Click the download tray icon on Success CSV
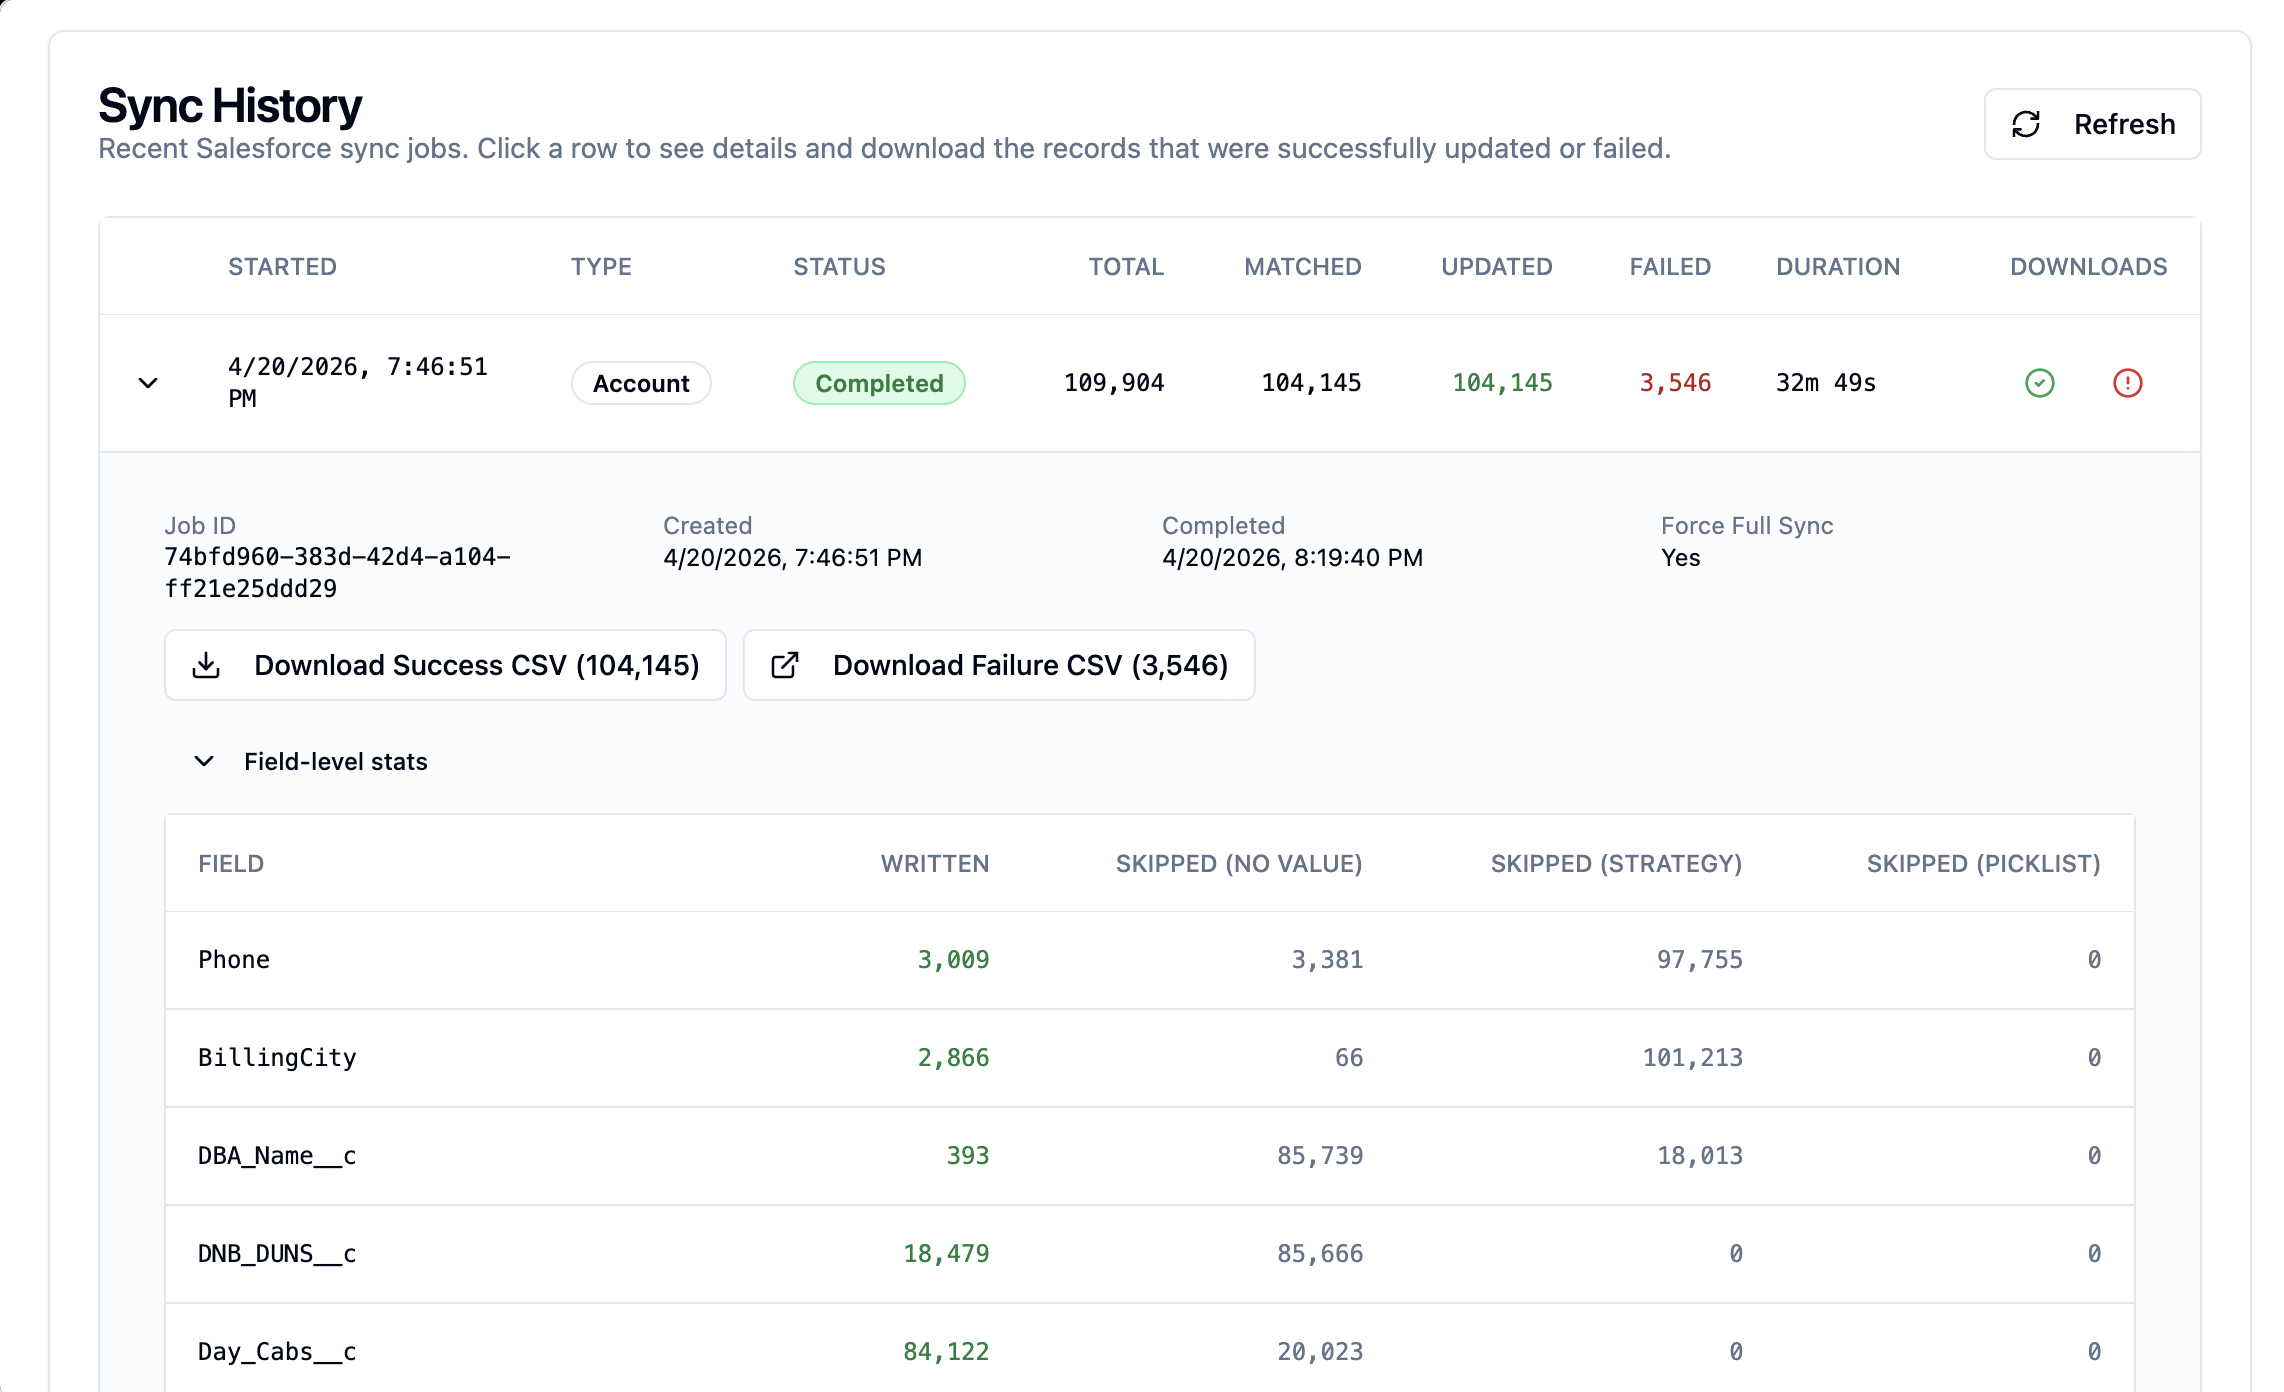 206,665
